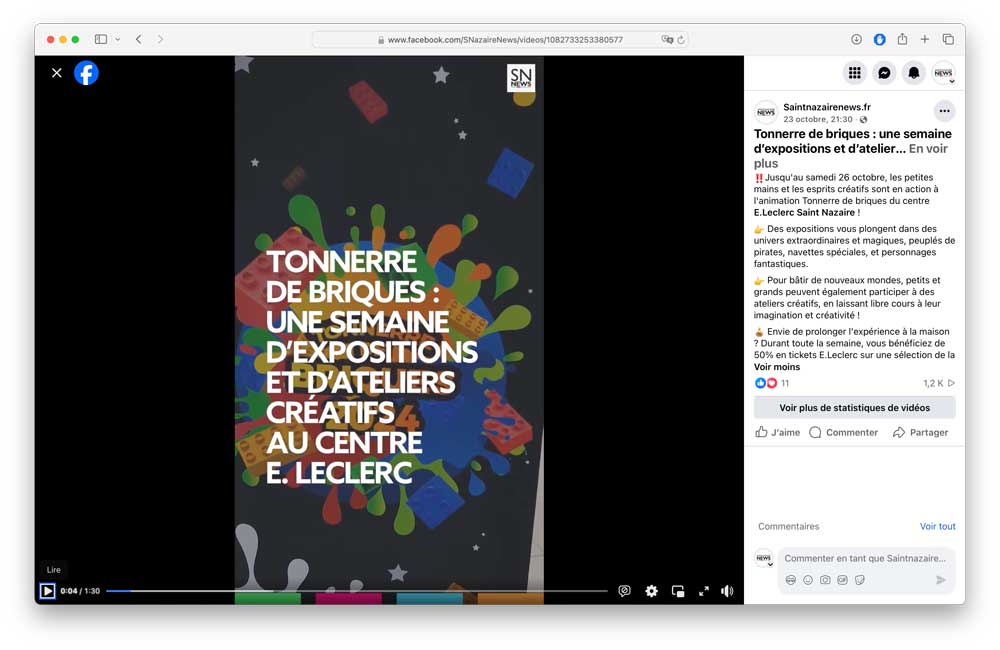Open account profile menu
Image resolution: width=1000 pixels, height=650 pixels.
point(944,73)
